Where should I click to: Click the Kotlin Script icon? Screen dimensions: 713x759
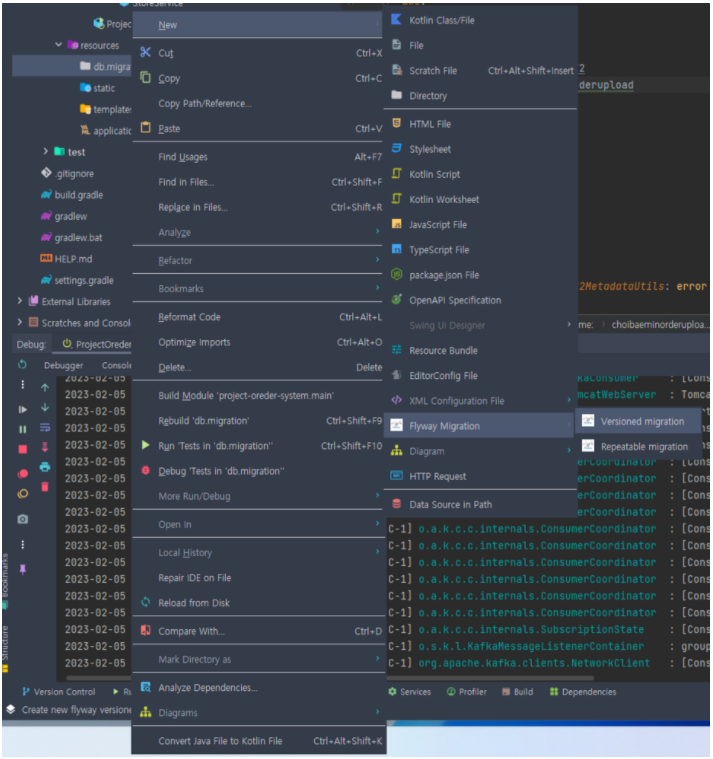coord(396,174)
